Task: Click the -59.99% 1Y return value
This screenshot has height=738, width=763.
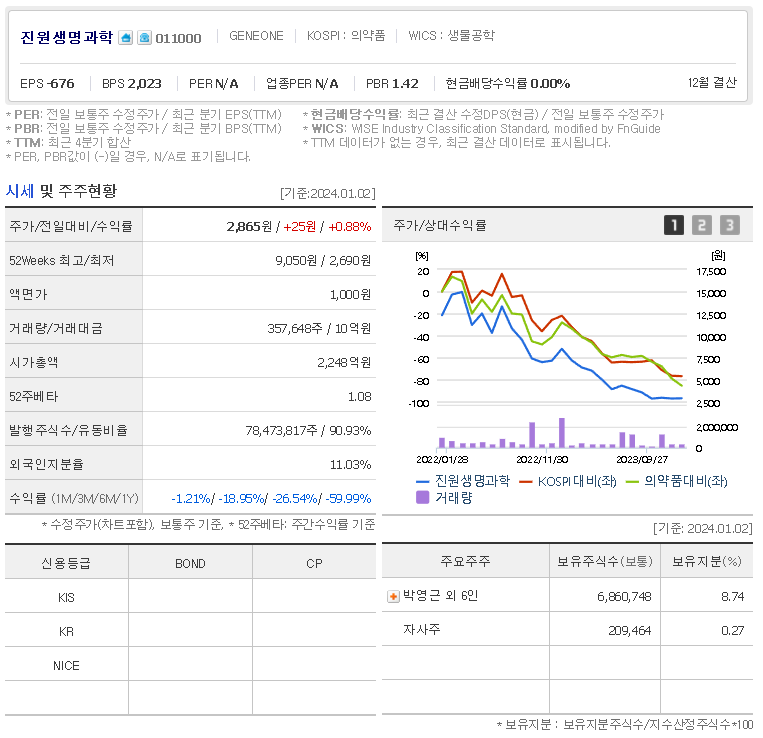Action: [x=348, y=499]
